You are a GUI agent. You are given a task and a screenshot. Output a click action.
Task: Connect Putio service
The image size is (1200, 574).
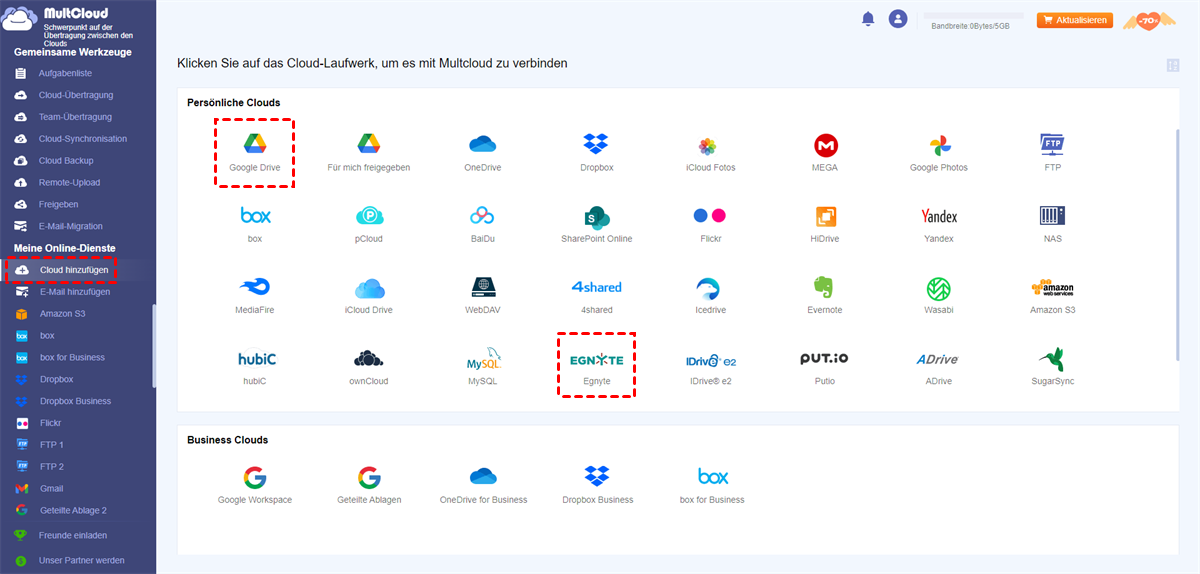click(825, 359)
